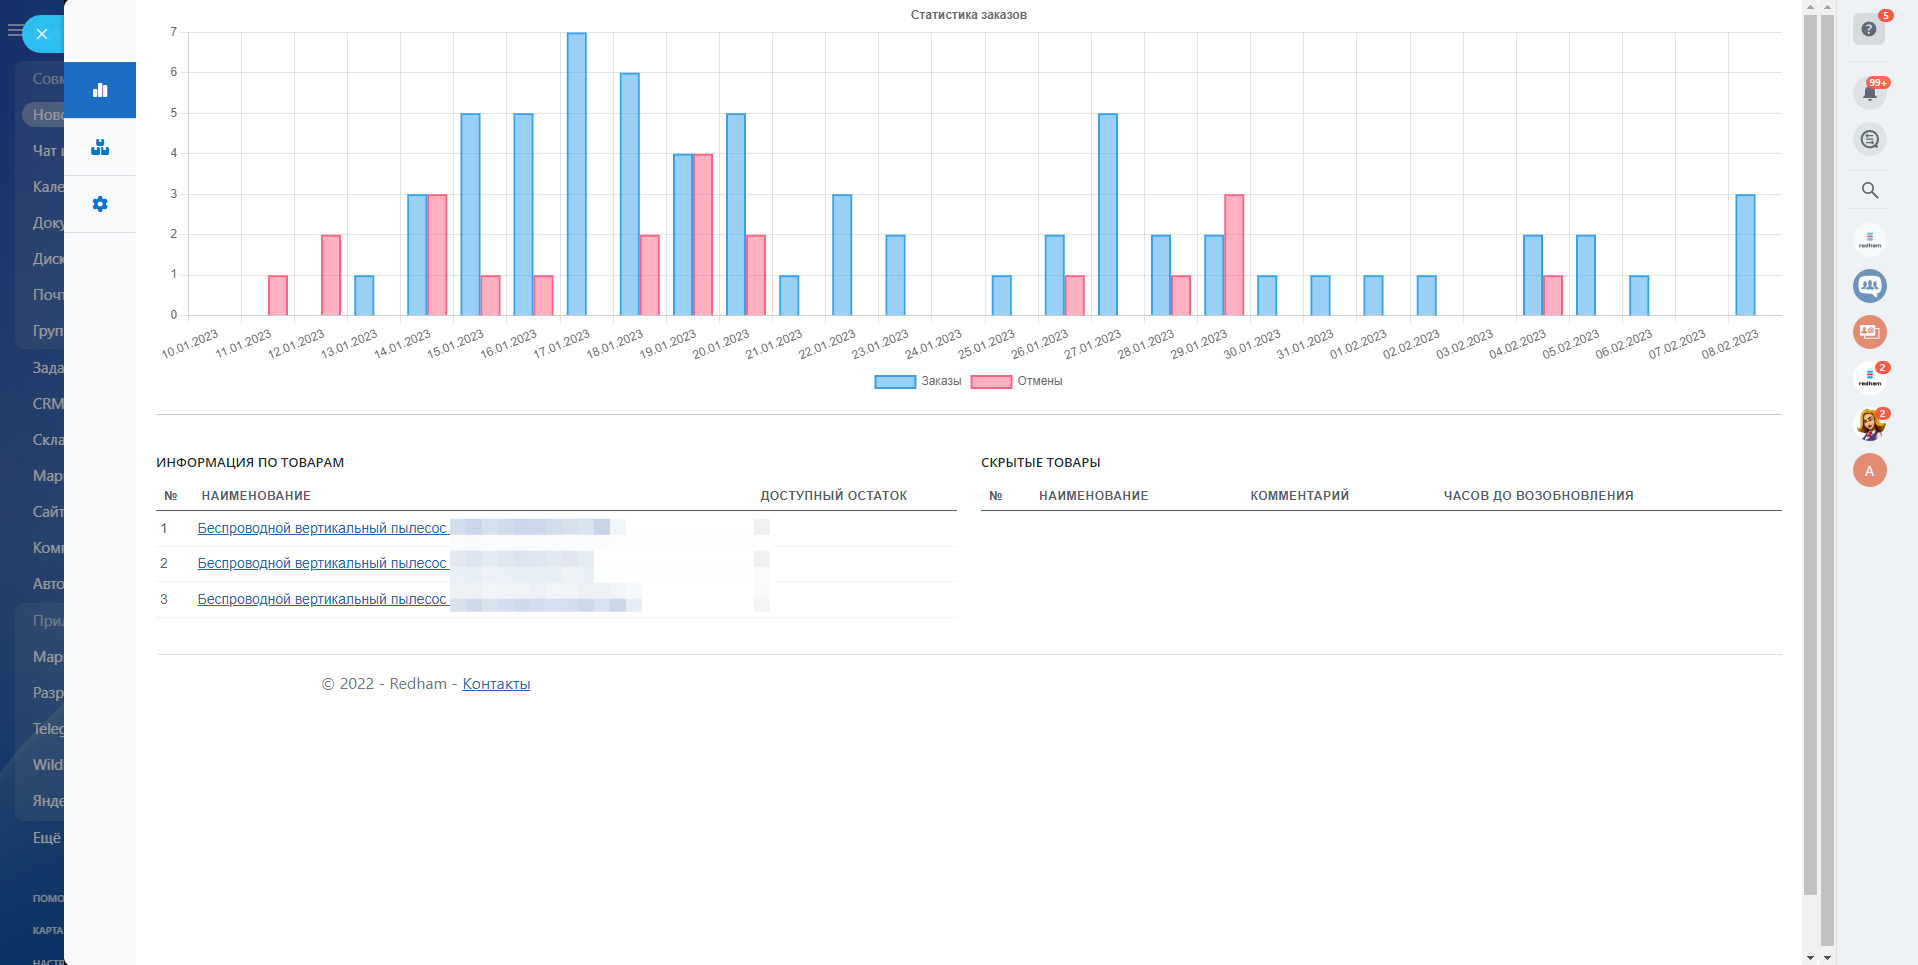Click the 10.01.2023 date label on the chart axis
The width and height of the screenshot is (1918, 965).
(x=190, y=344)
